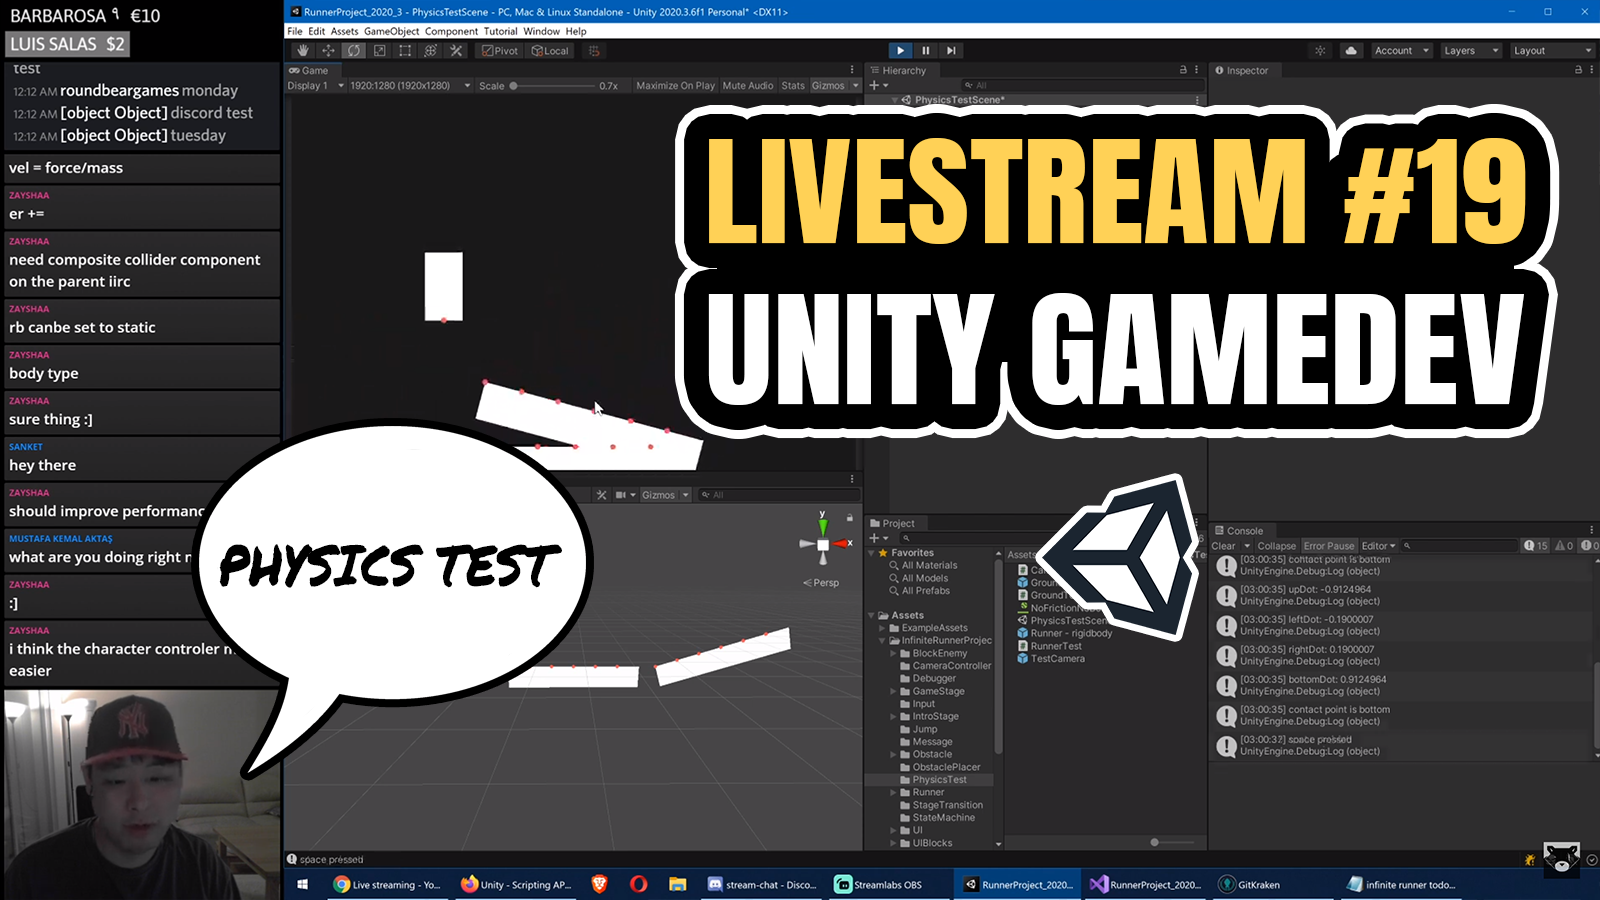Toggle Mute Audio in Game view
1600x900 pixels.
point(748,86)
